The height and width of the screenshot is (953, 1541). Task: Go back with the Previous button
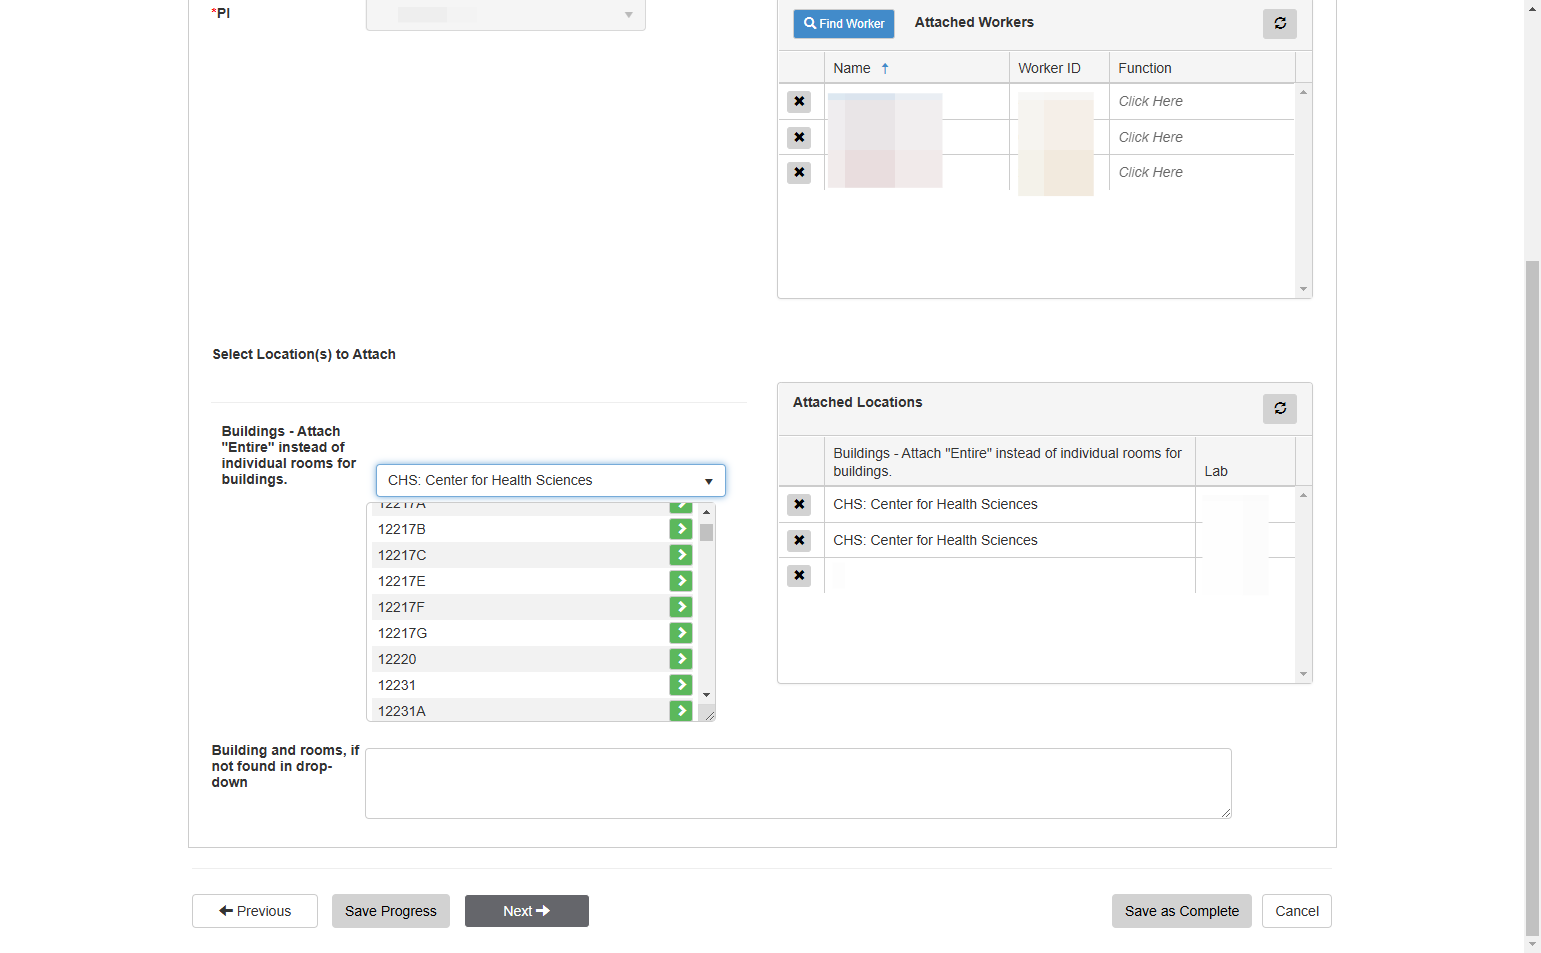click(255, 911)
